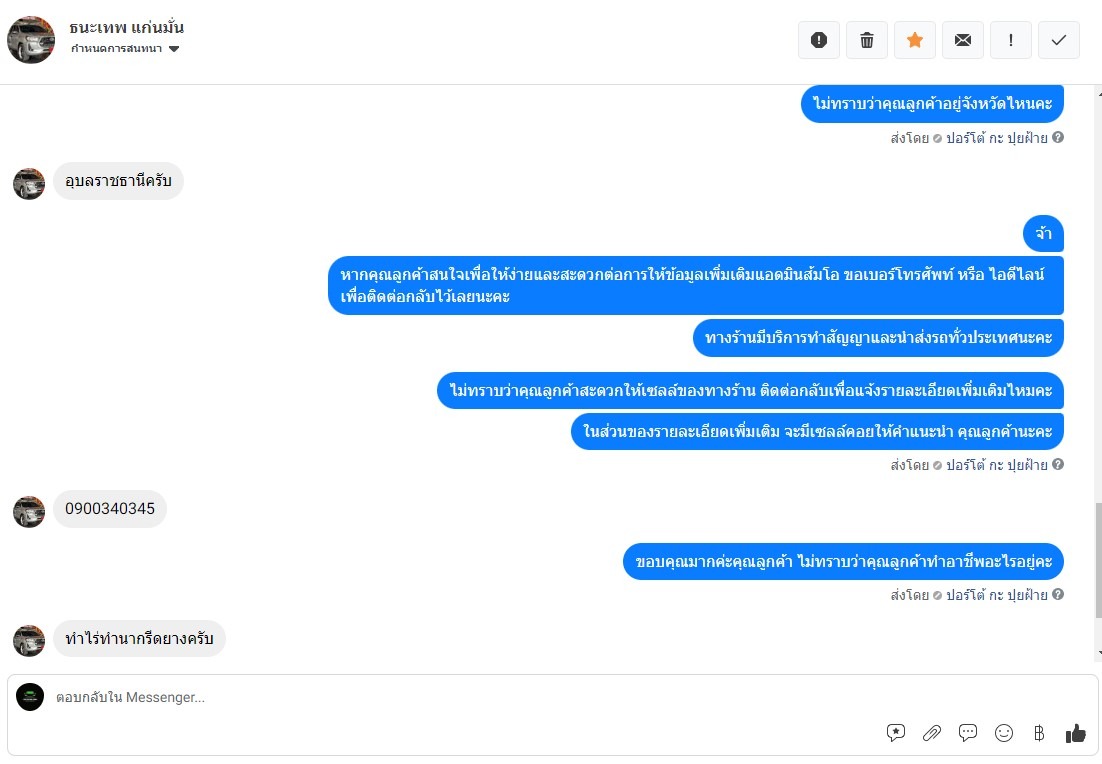
Task: Mark conversation unread with envelope icon
Action: click(x=963, y=40)
